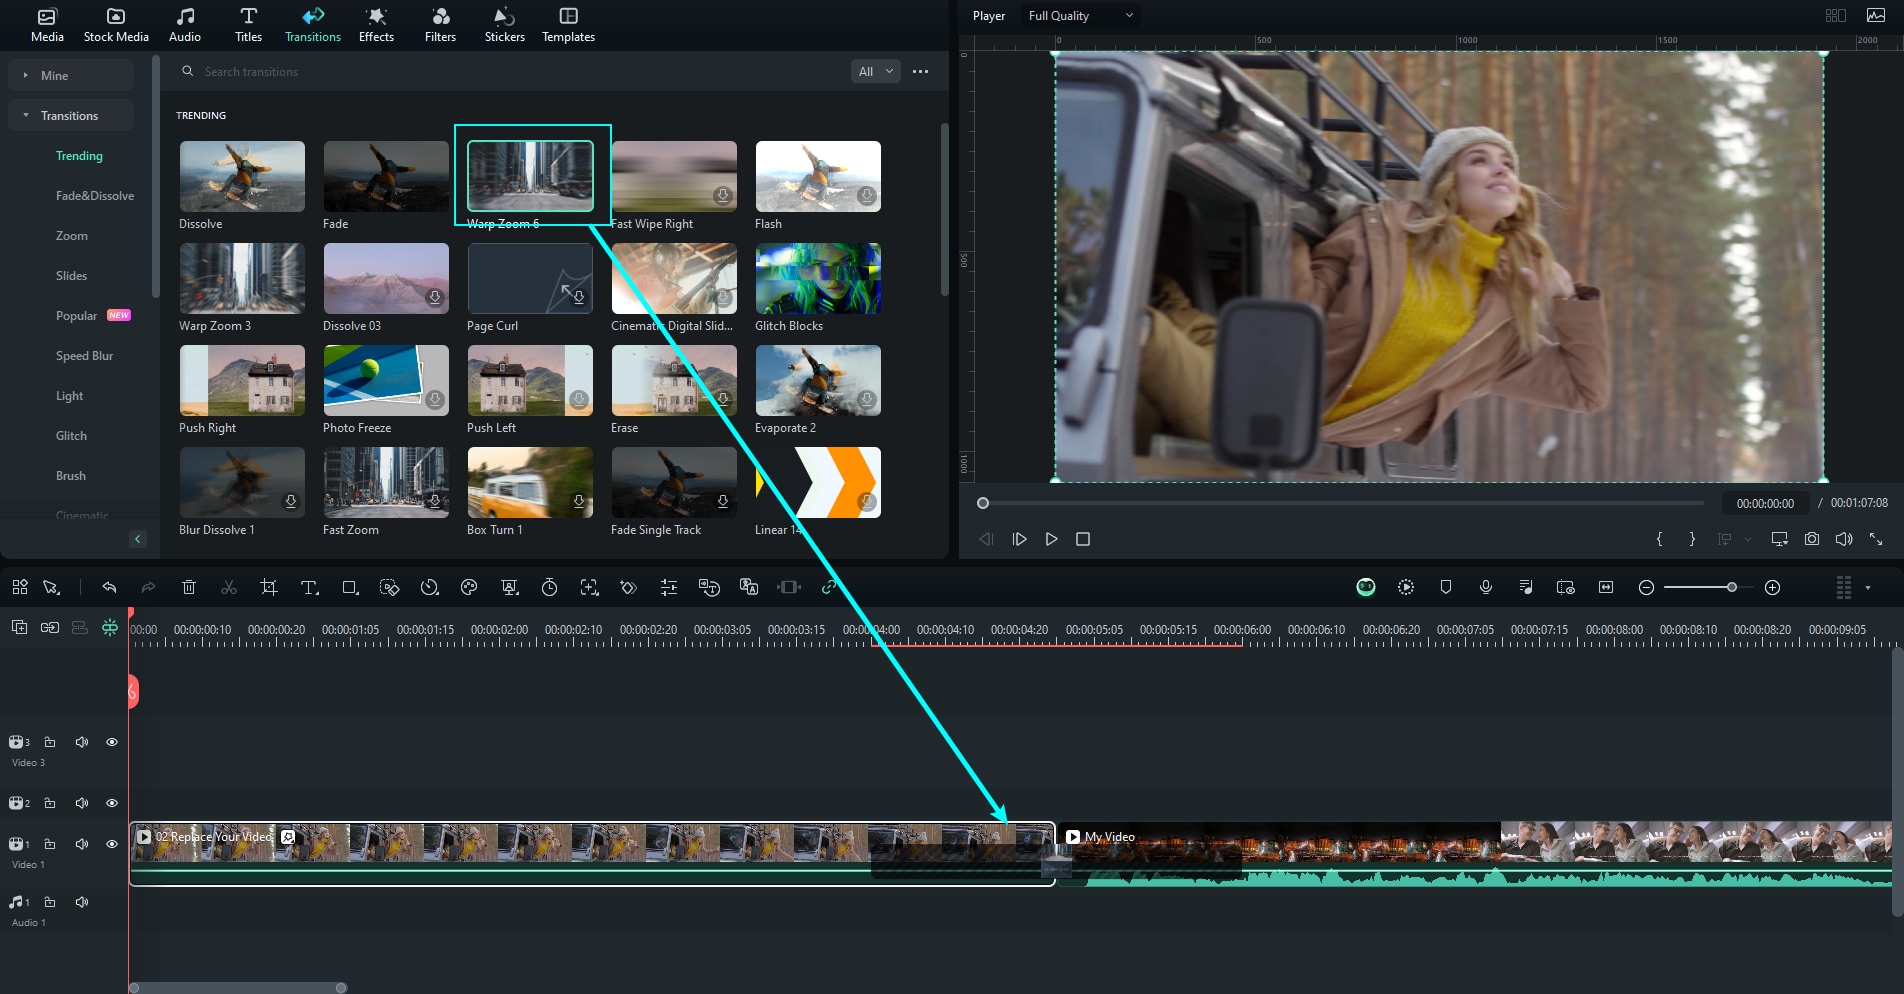
Task: Click the zoom in plus icon
Action: pos(1772,588)
